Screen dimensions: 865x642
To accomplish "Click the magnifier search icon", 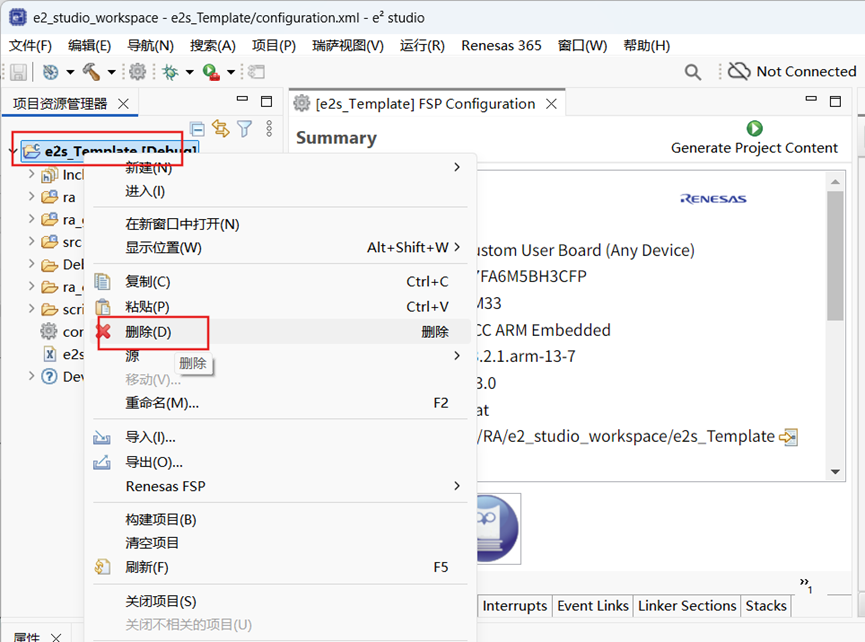I will click(693, 72).
